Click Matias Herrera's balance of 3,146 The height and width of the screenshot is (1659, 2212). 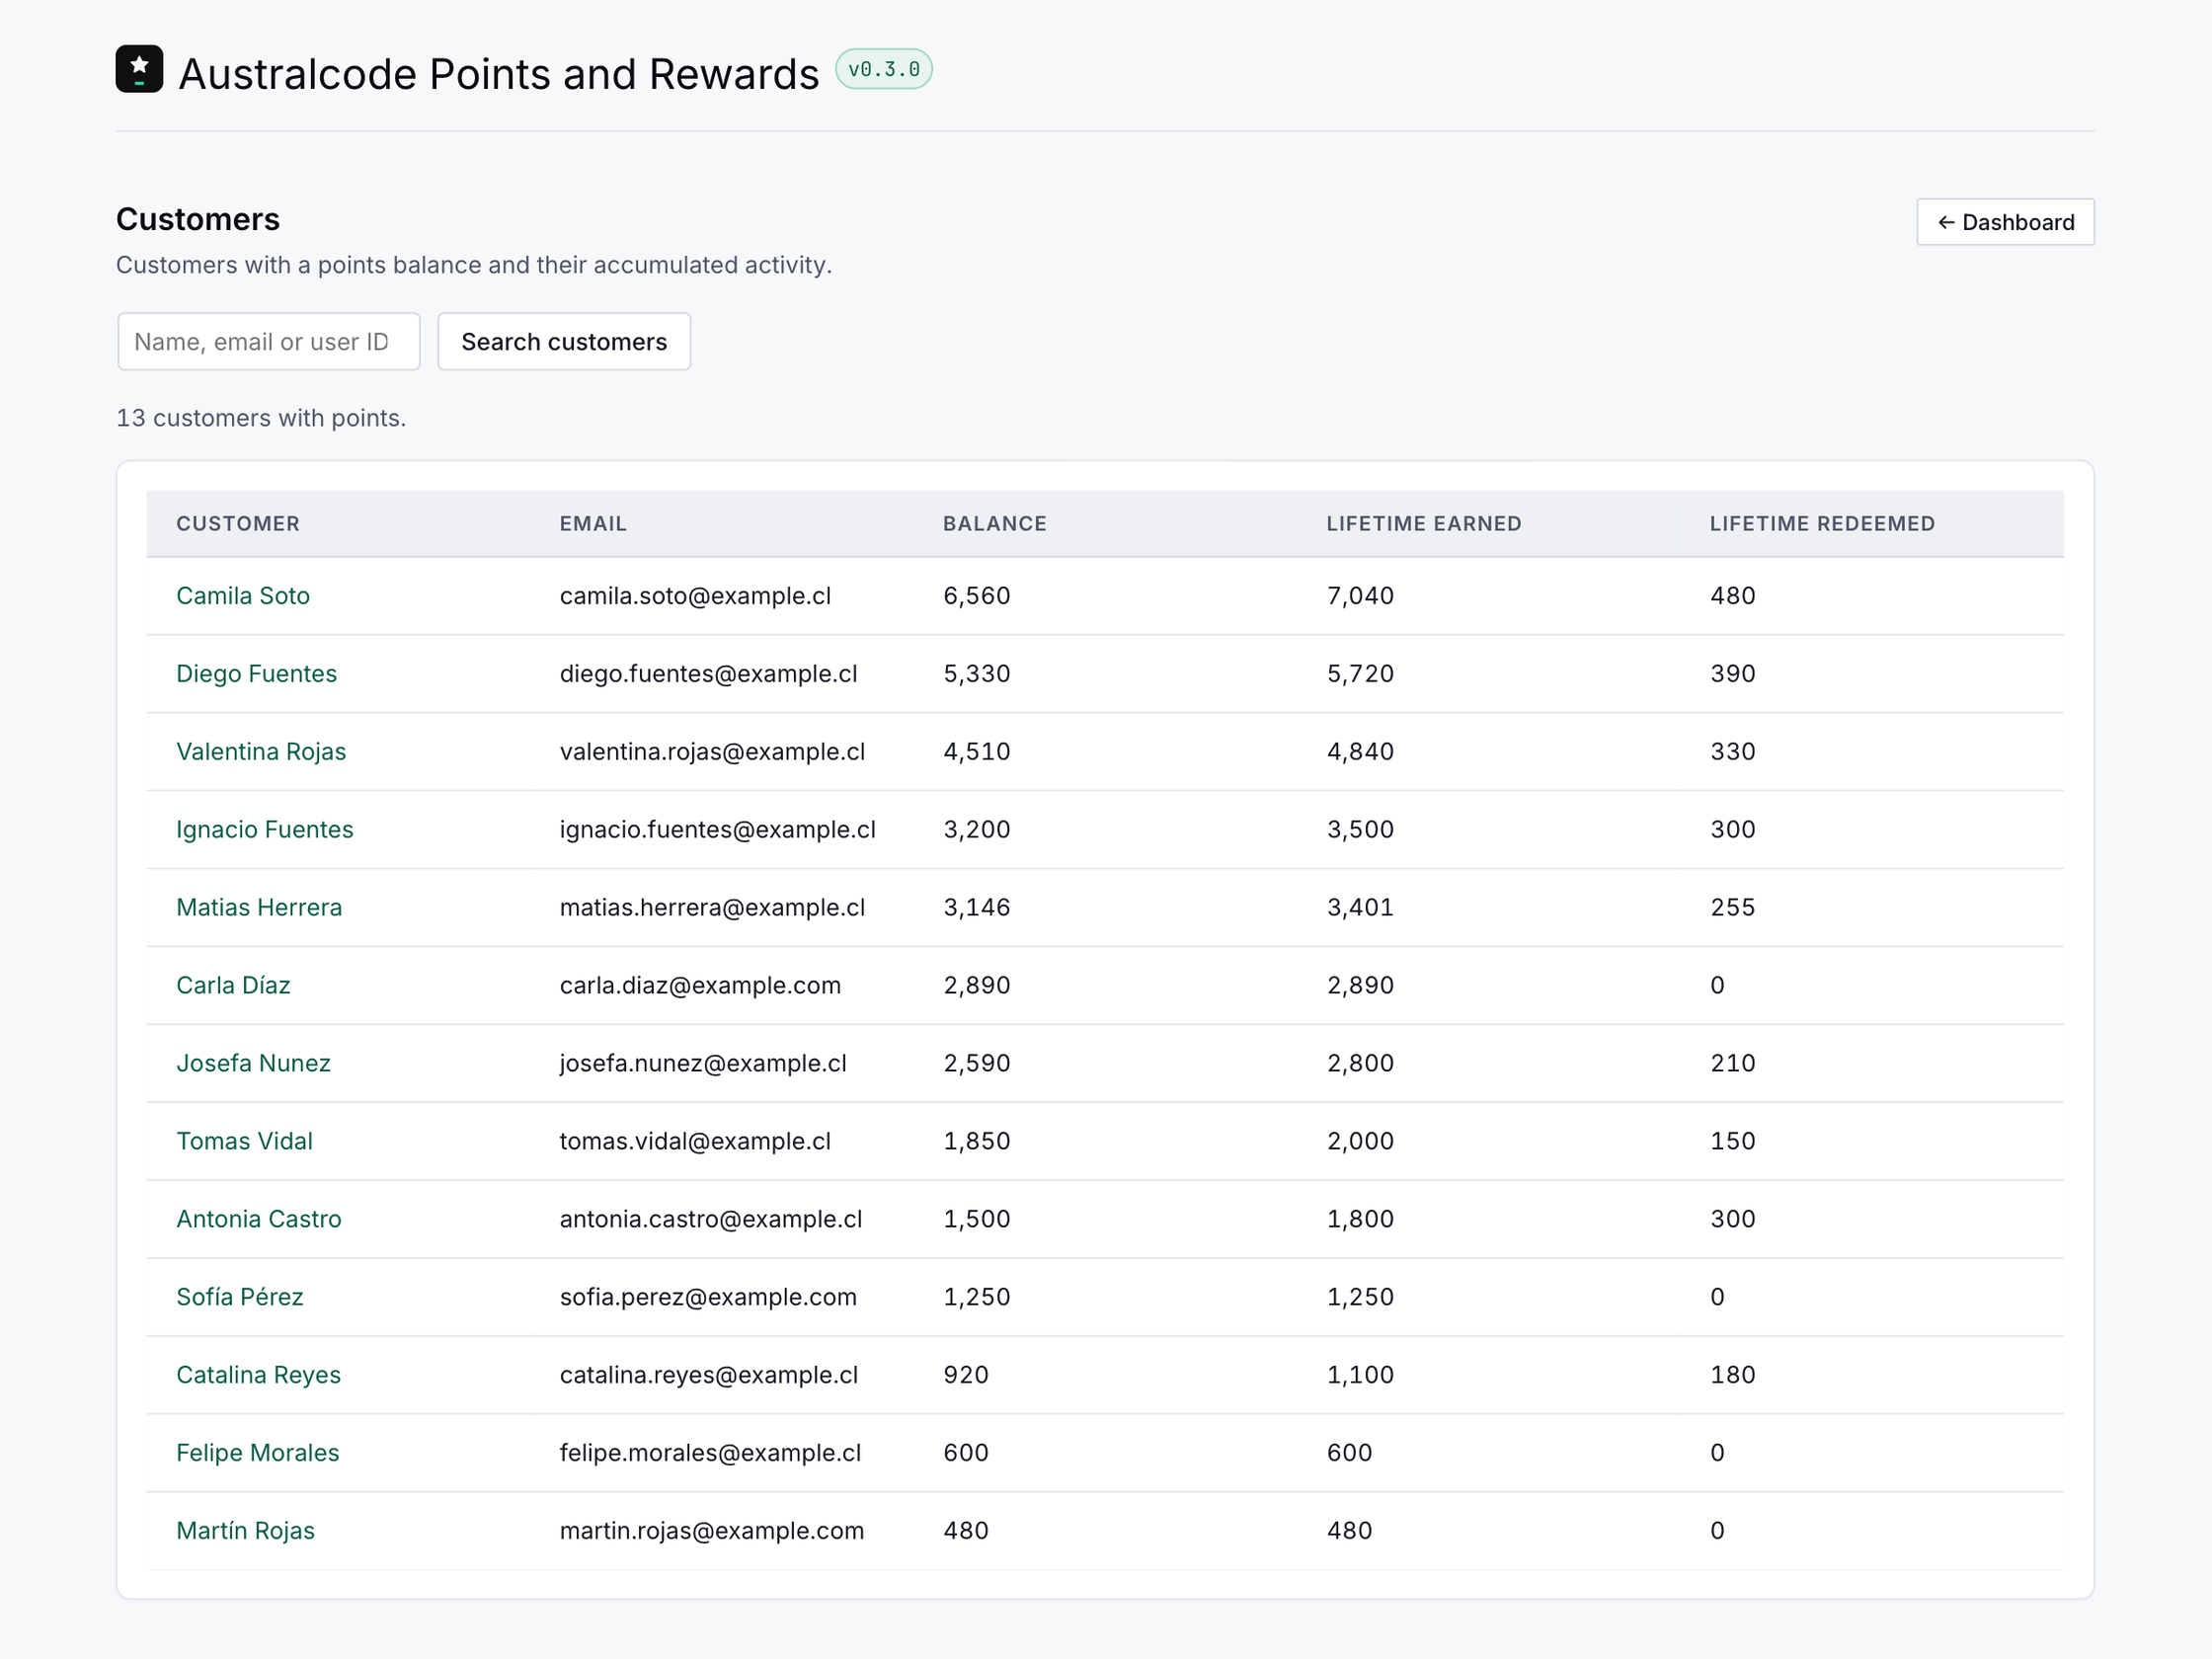(977, 908)
